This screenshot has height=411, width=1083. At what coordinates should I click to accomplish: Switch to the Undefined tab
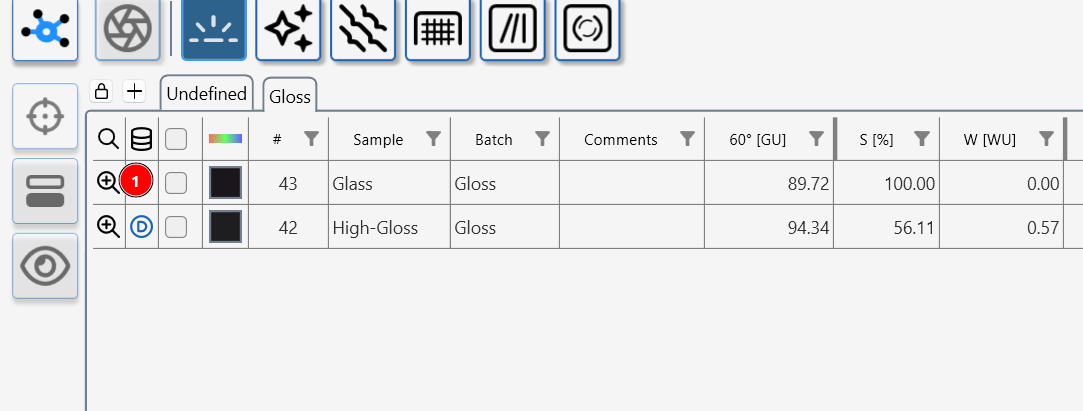(x=206, y=94)
